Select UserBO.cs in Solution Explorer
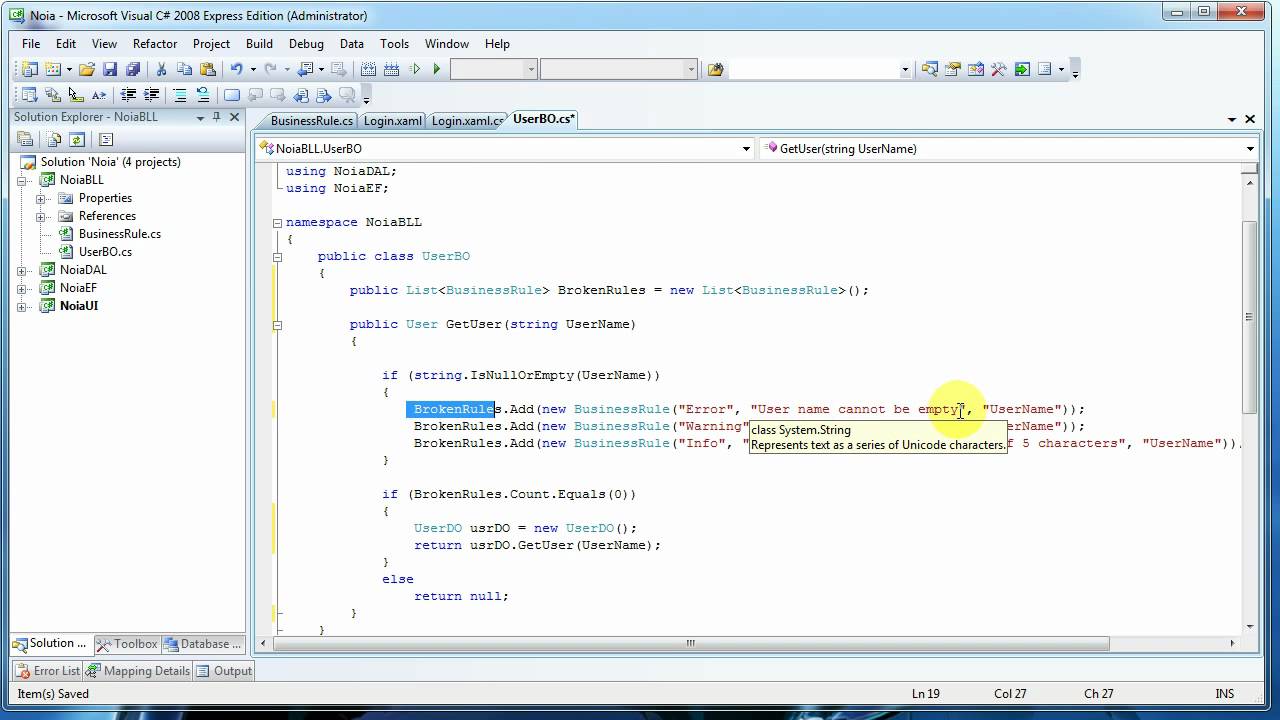This screenshot has width=1280, height=720. point(105,252)
